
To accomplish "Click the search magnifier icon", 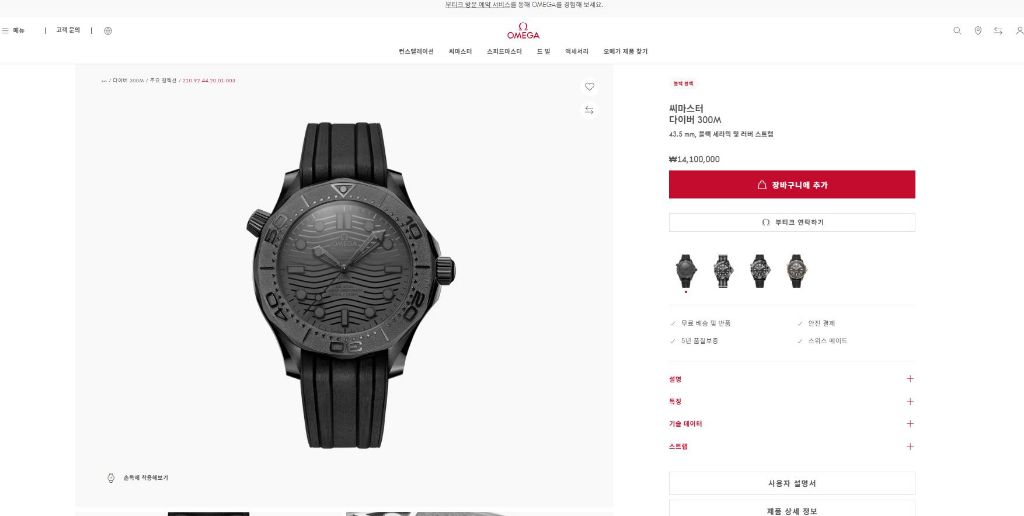I will point(957,31).
